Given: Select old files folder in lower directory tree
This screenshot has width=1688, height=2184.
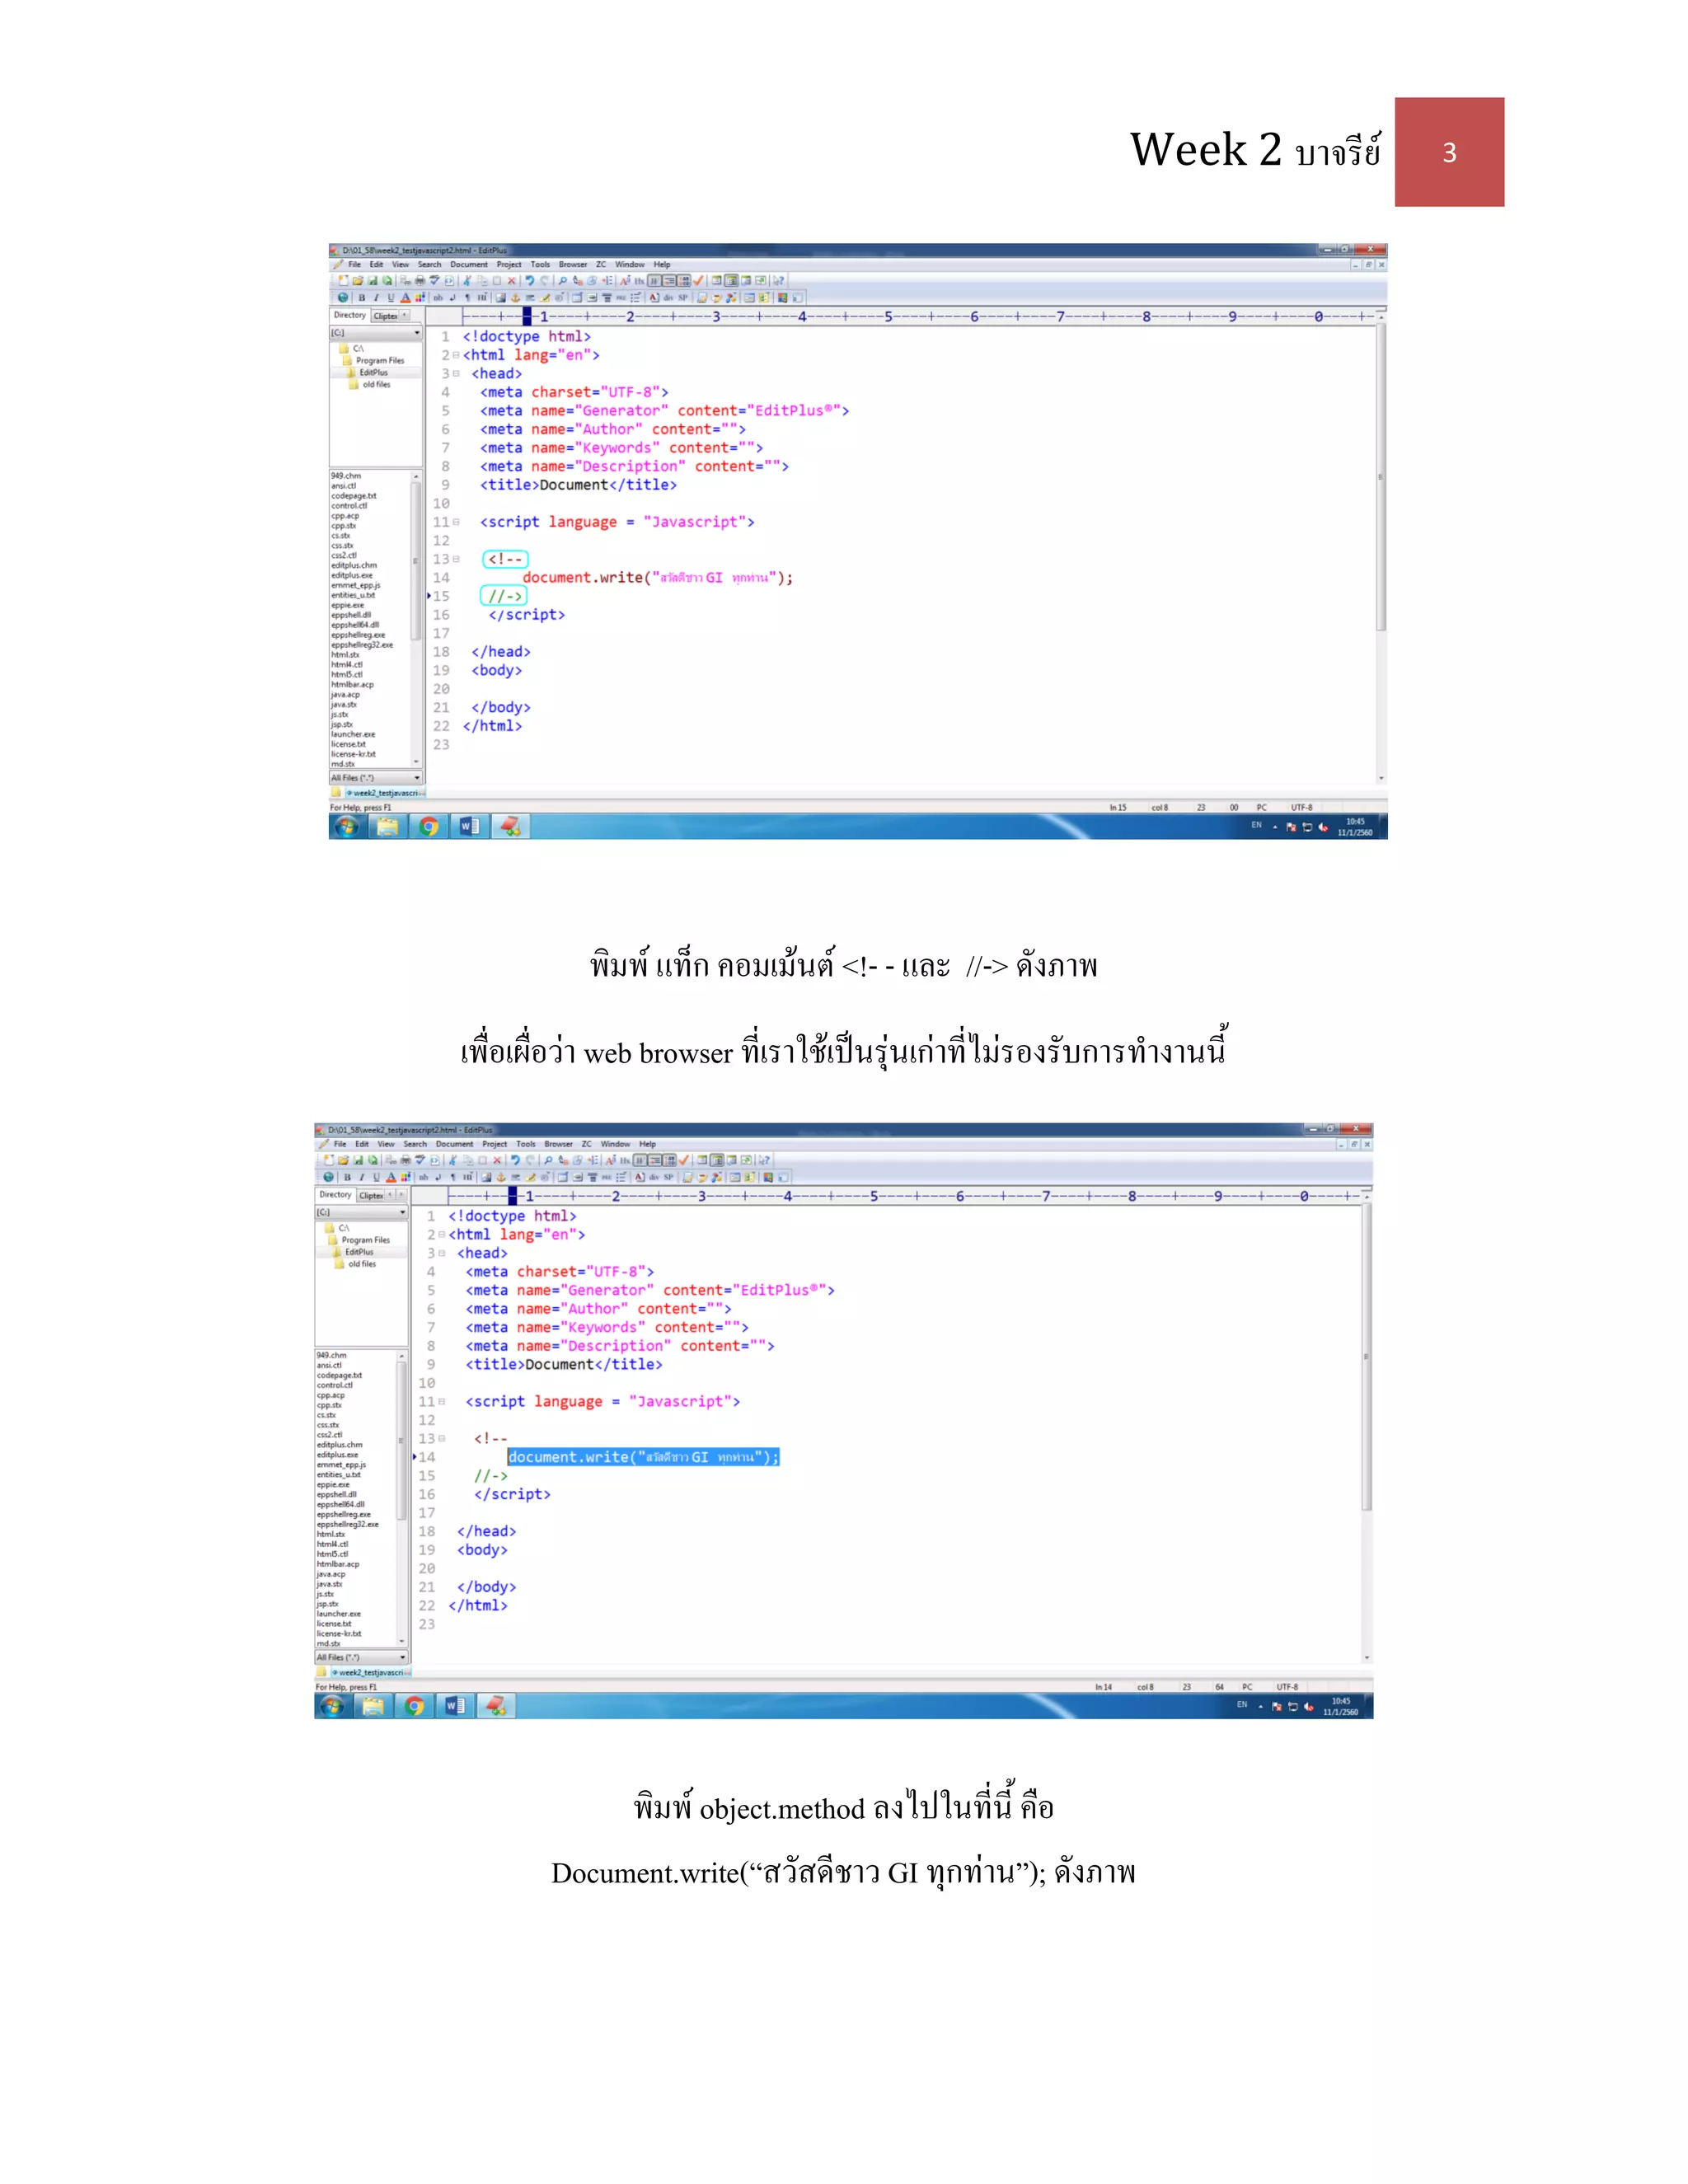Looking at the screenshot, I should (362, 1264).
